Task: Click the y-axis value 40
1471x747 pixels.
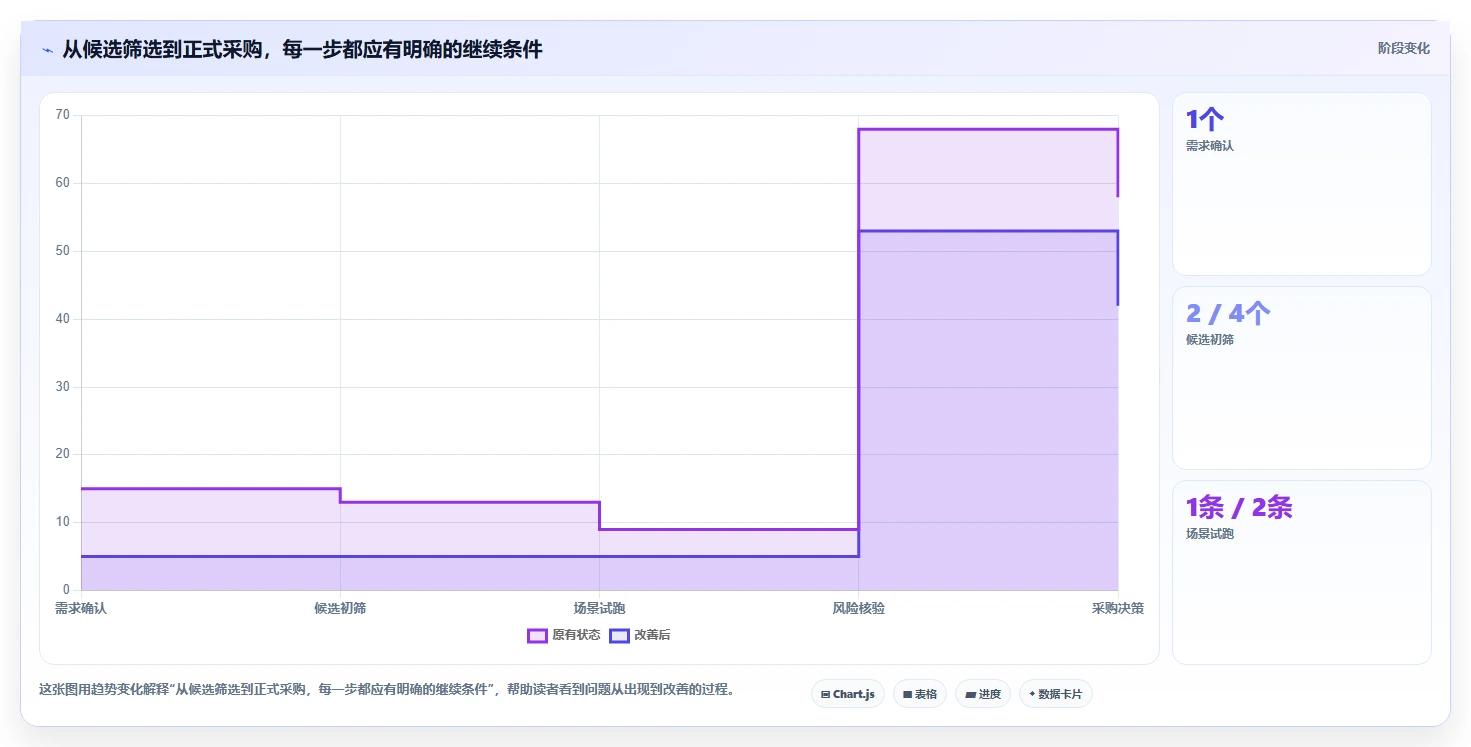Action: click(x=62, y=319)
